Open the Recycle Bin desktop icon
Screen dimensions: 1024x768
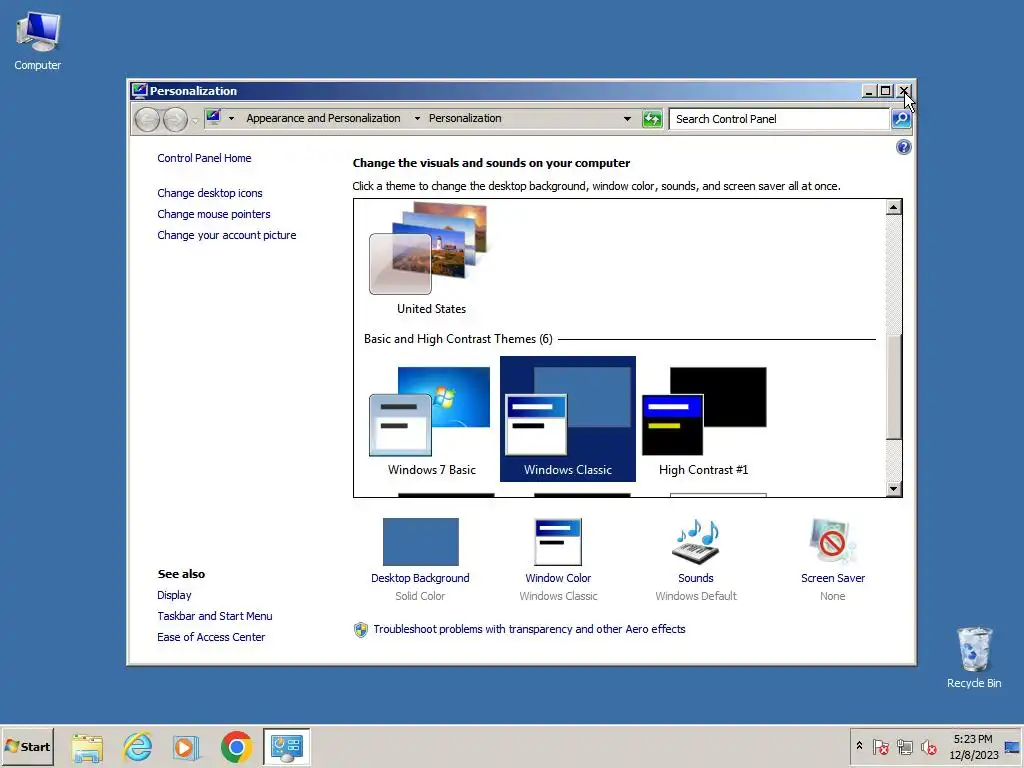coord(974,657)
